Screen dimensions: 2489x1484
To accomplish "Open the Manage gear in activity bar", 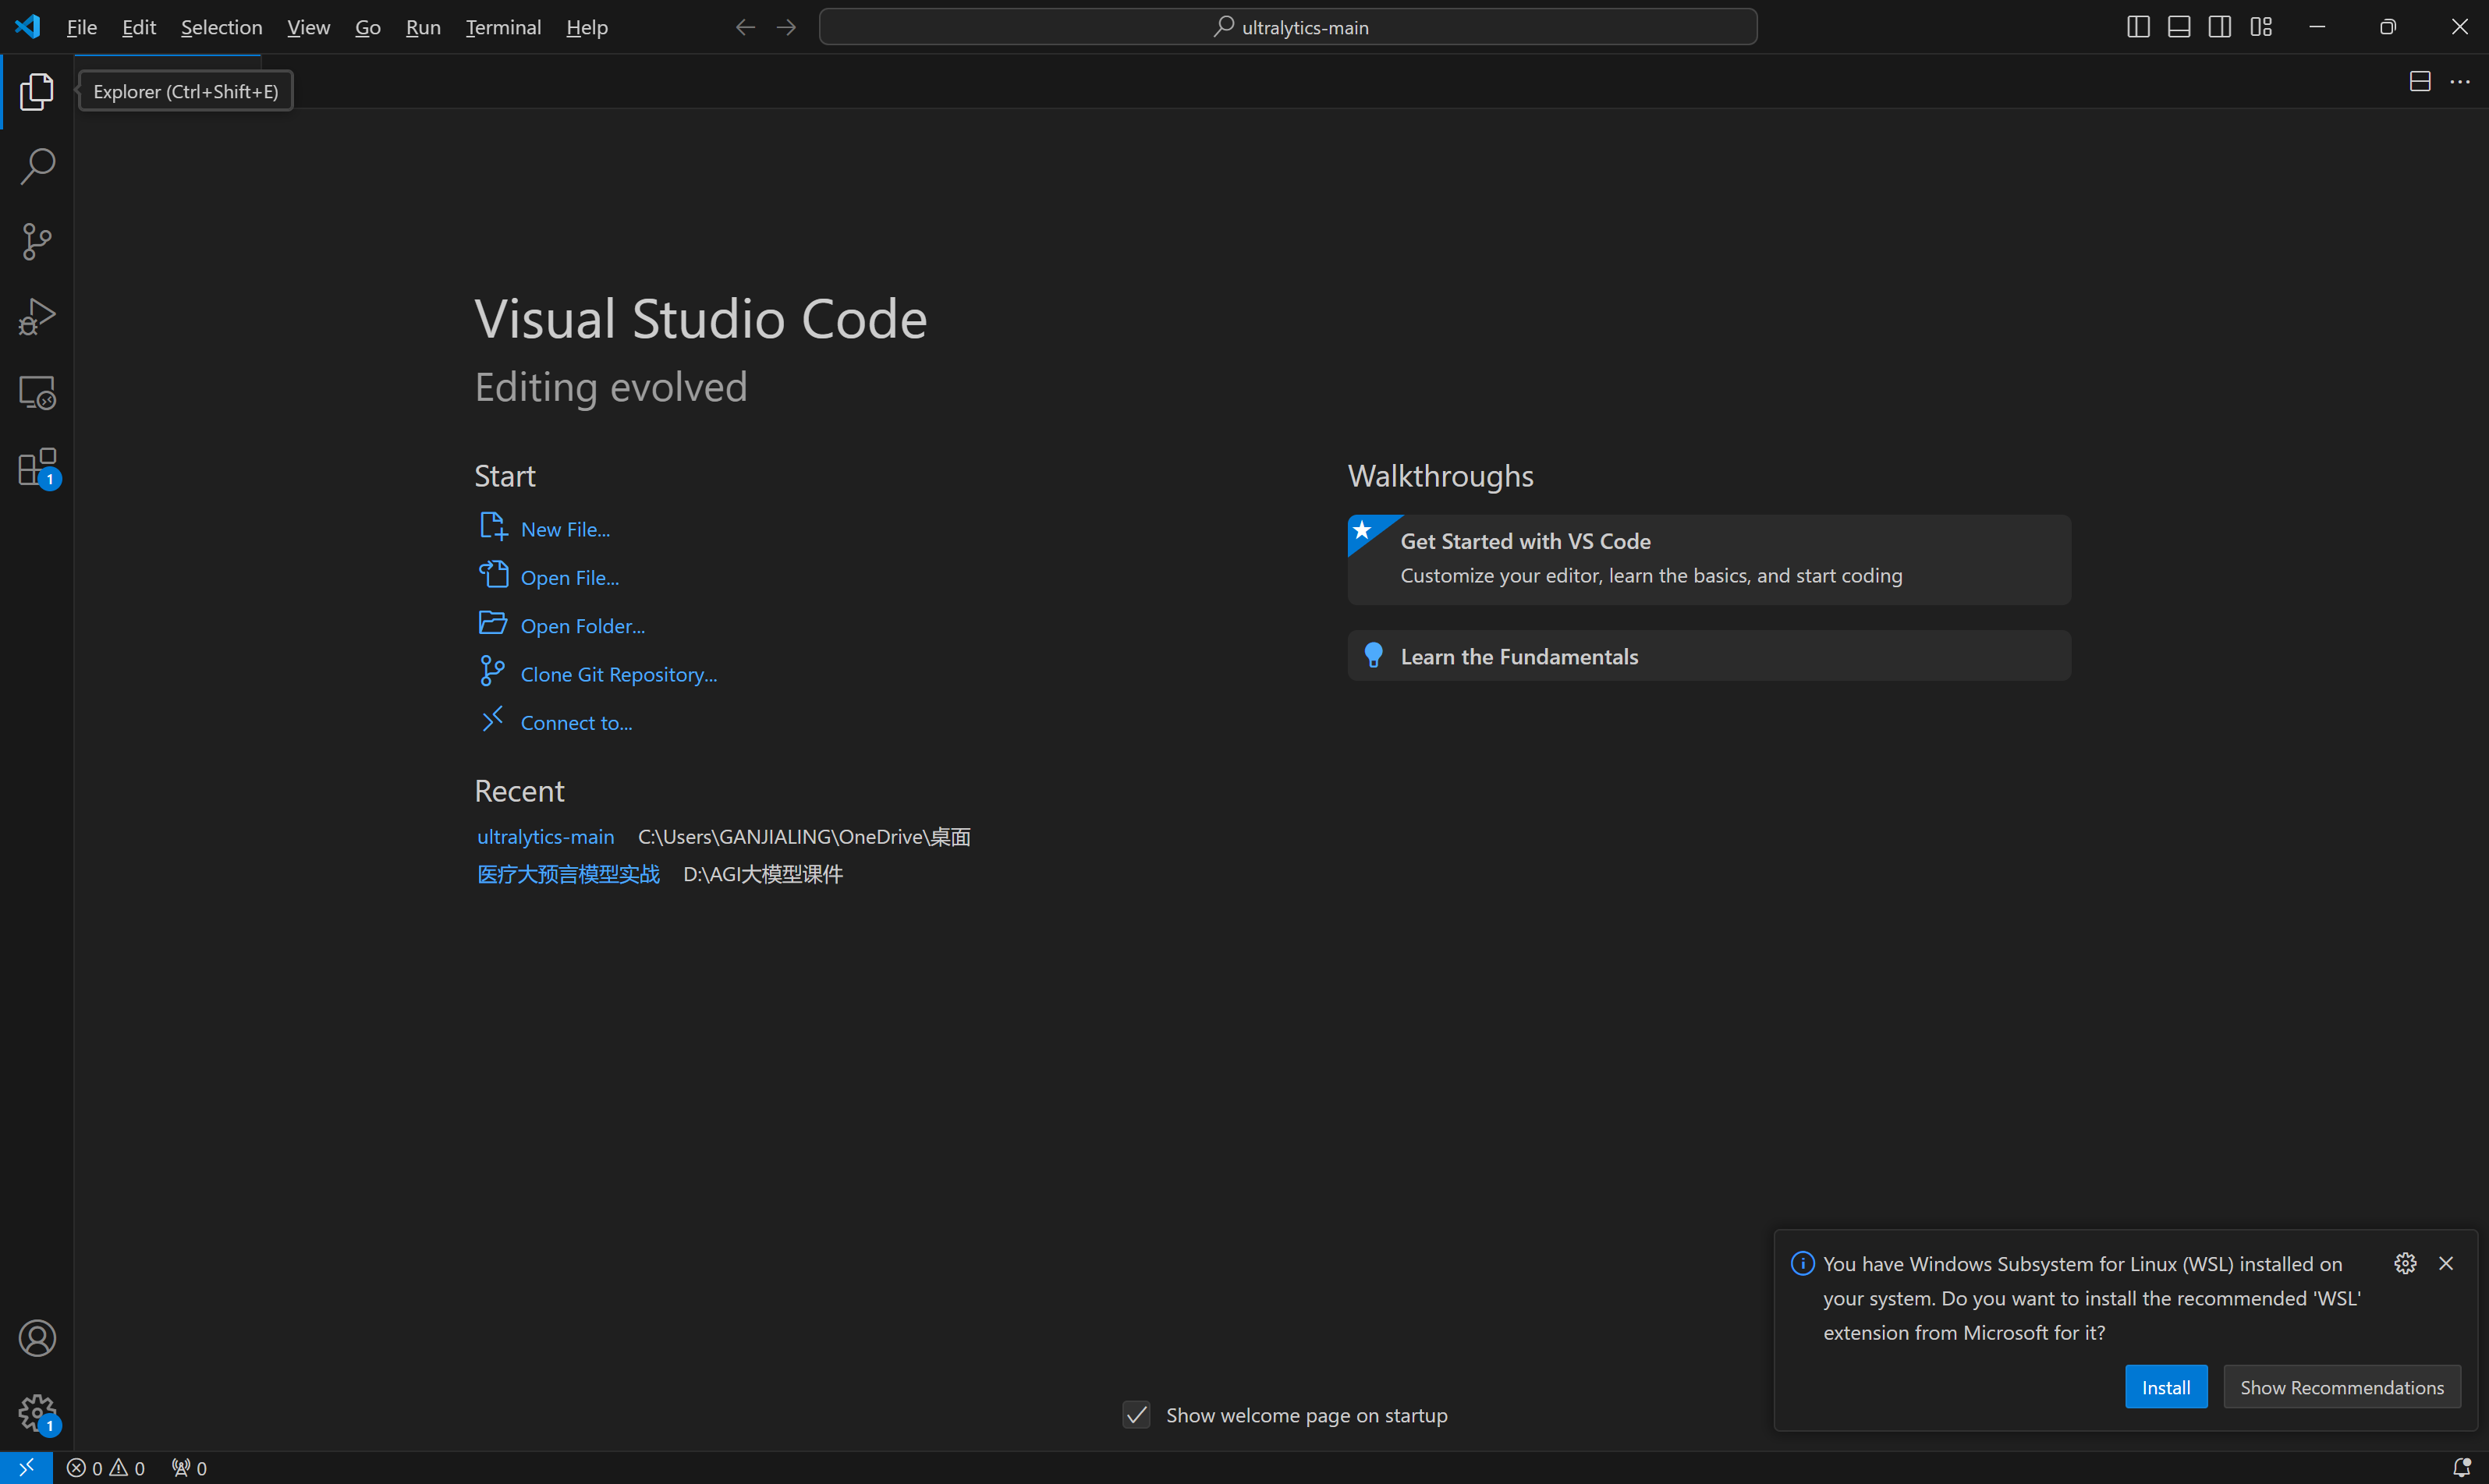I will click(x=37, y=1413).
